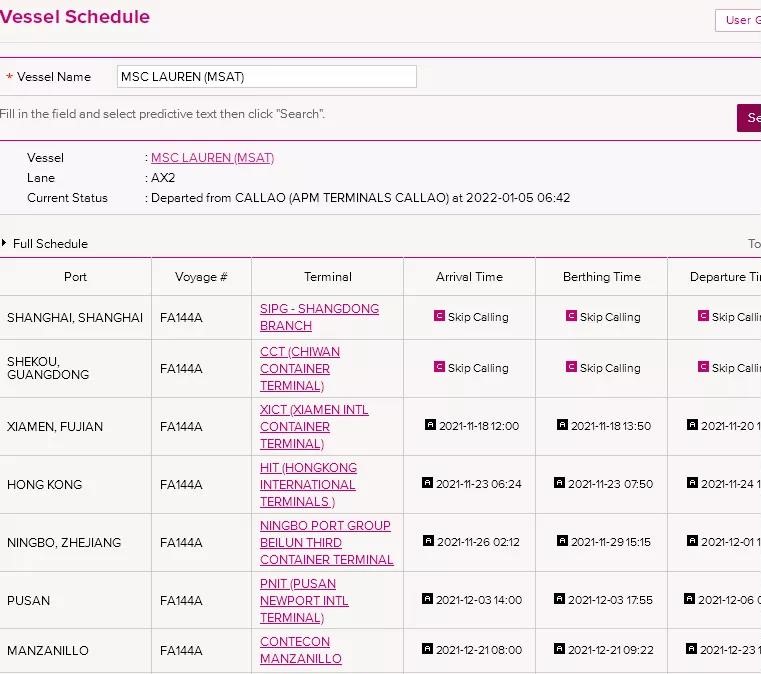Click the actual-time icon beside Pusan berthing time

[x=562, y=599]
